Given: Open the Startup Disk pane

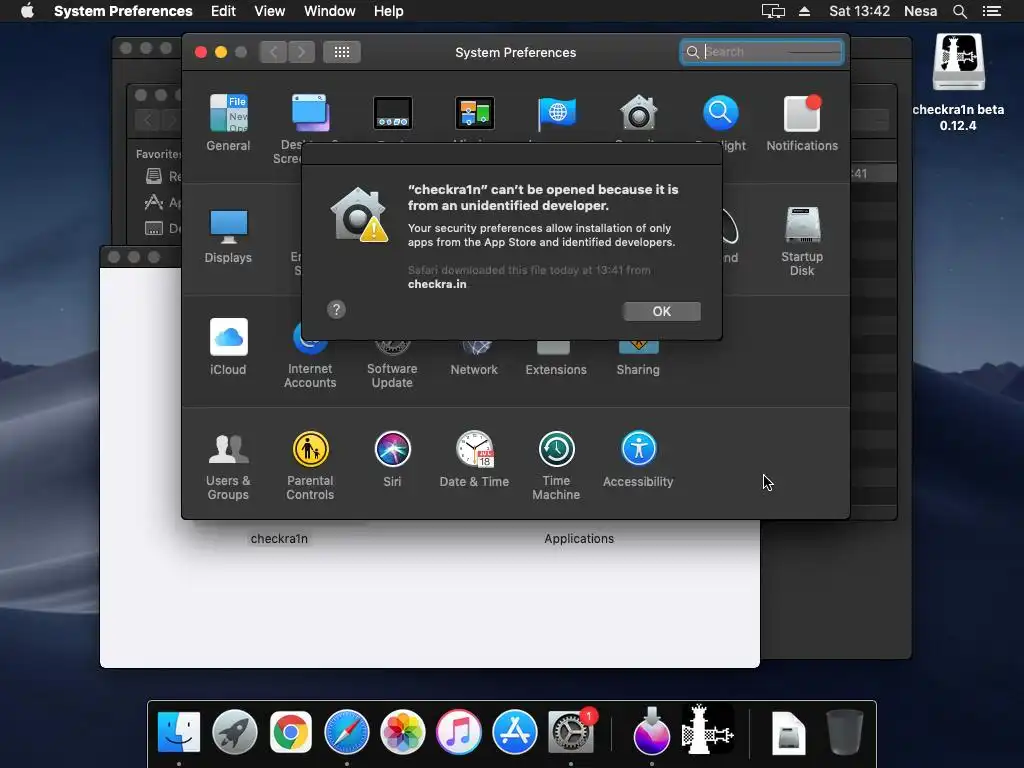Looking at the screenshot, I should 802,241.
